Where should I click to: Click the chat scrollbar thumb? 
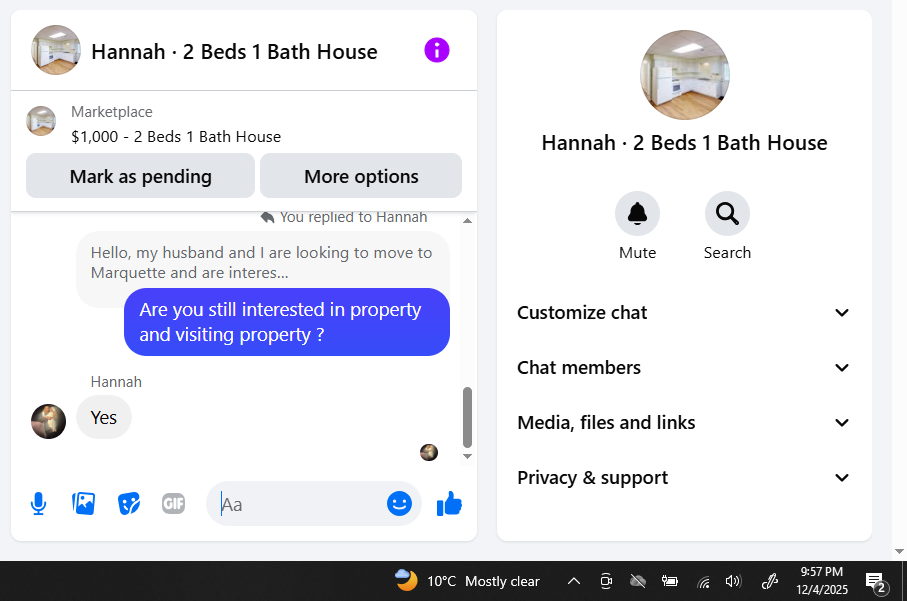pos(467,417)
